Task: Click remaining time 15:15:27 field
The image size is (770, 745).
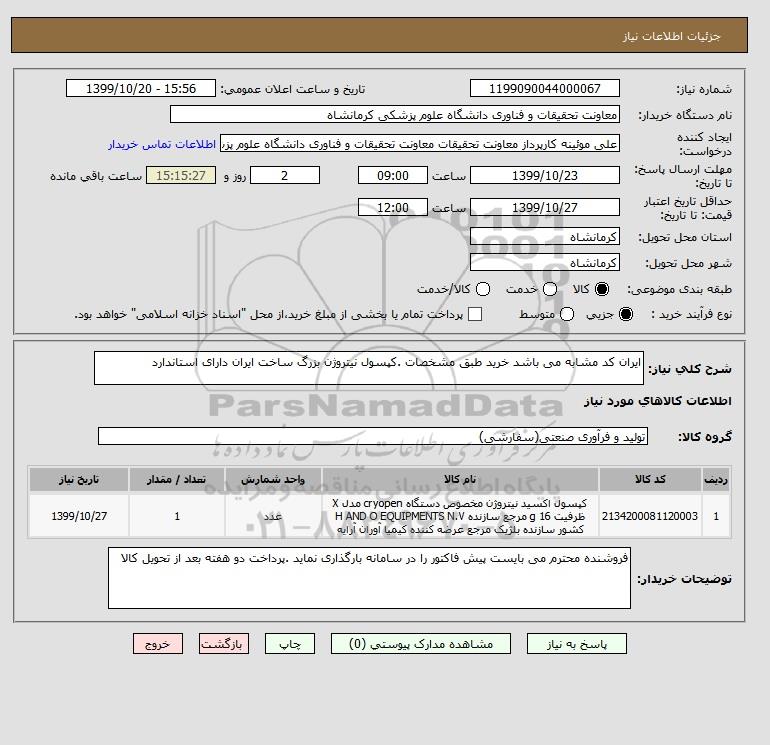Action: point(181,175)
